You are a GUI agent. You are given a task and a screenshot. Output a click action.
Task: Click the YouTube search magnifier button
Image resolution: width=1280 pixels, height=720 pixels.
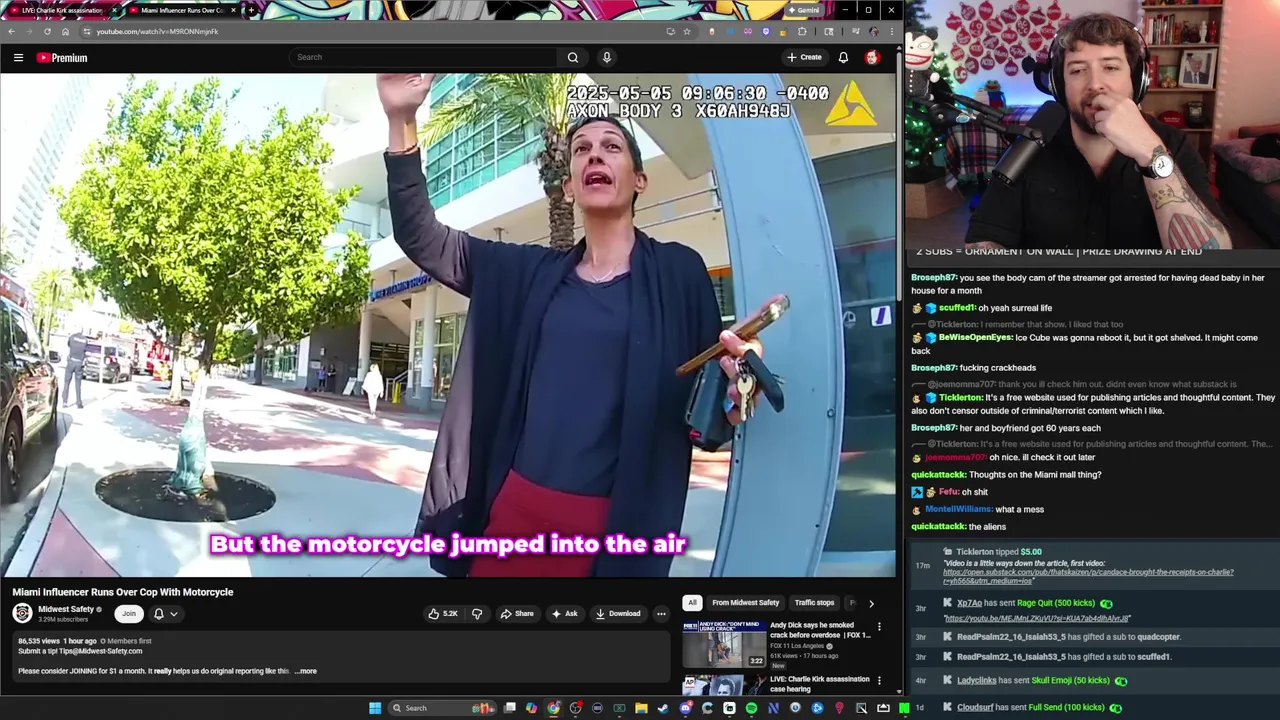pos(573,57)
